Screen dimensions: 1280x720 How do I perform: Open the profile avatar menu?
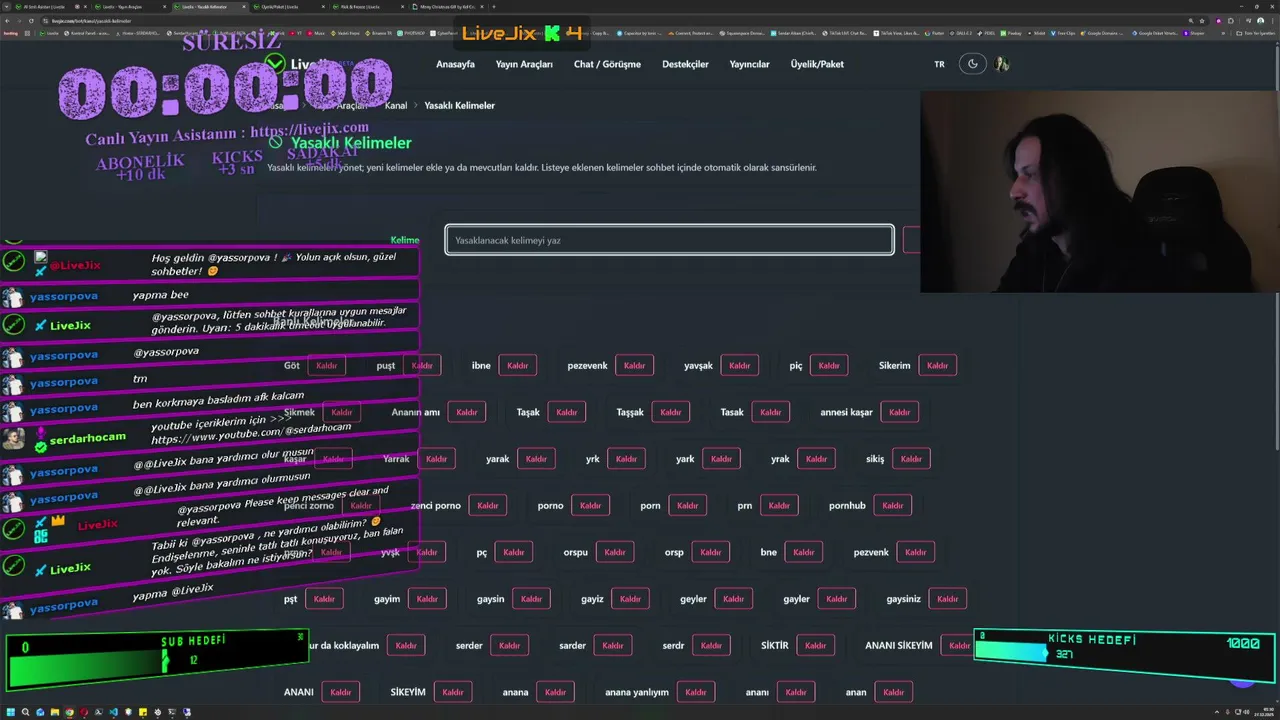click(x=1002, y=64)
